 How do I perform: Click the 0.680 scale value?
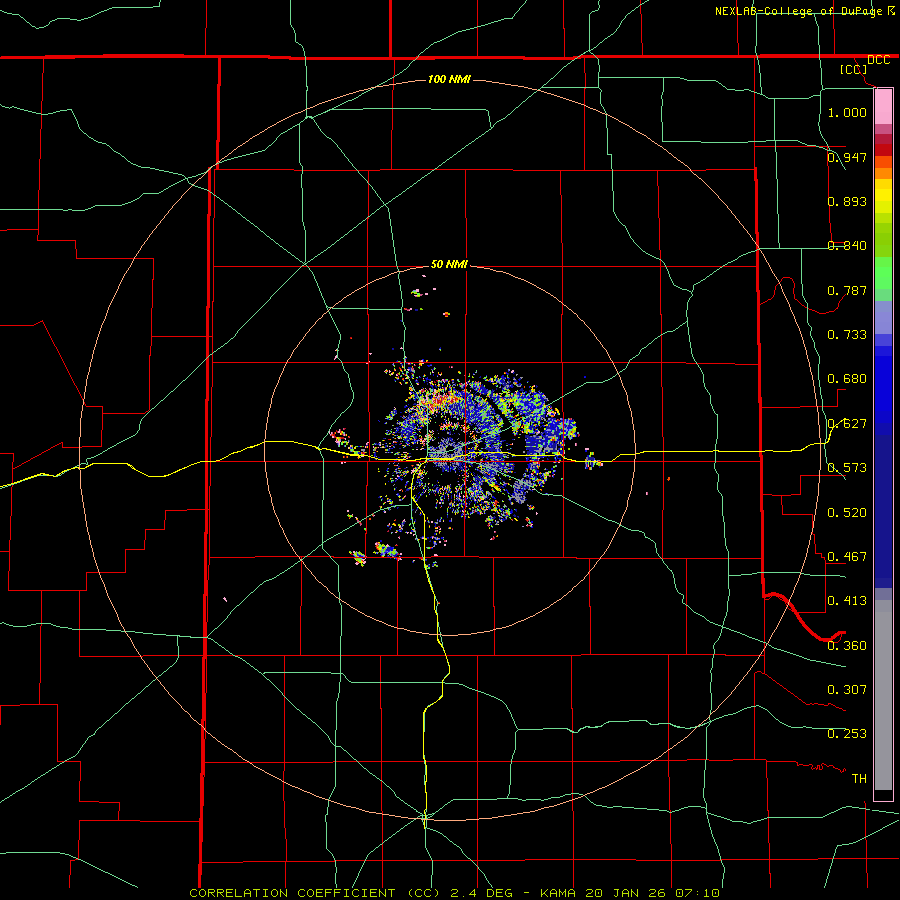847,378
